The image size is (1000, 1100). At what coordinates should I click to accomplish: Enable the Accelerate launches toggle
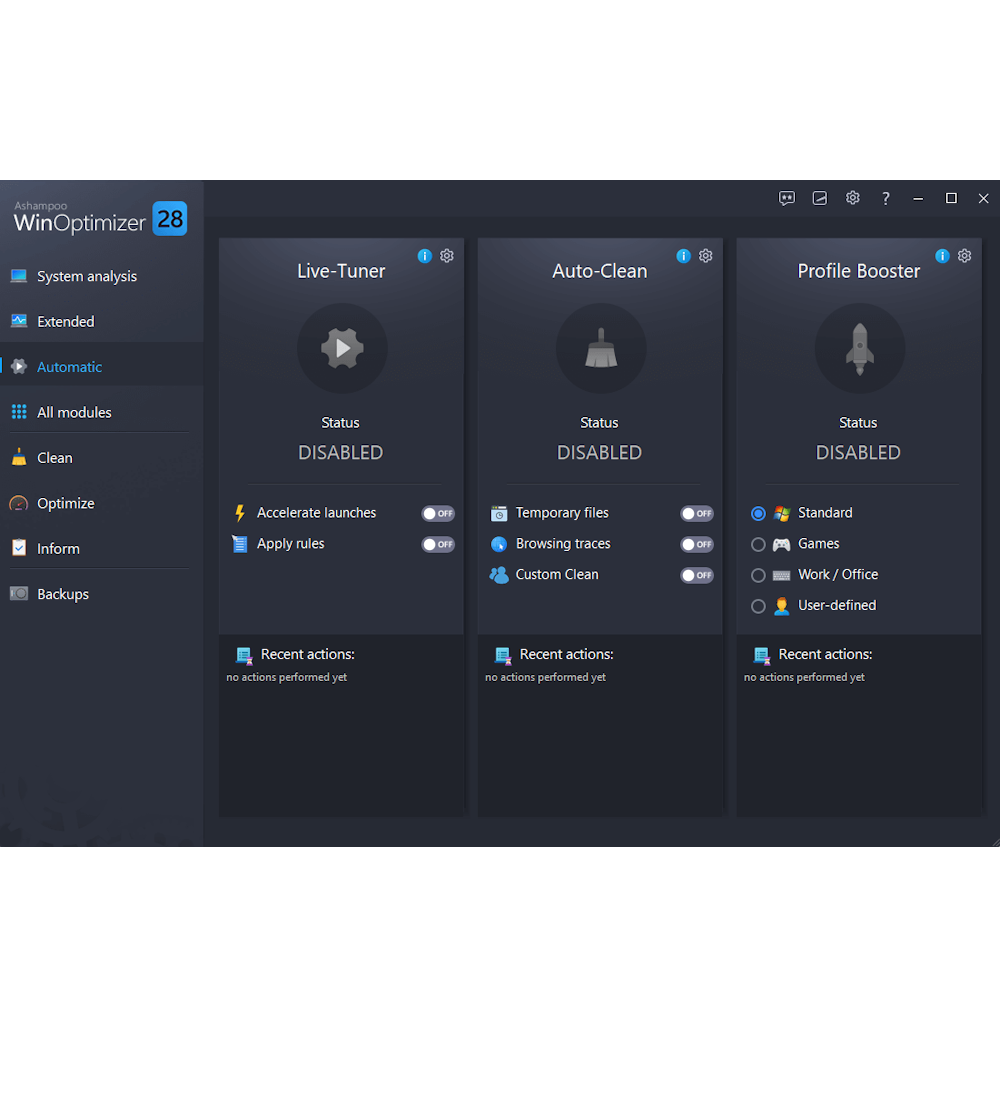[x=438, y=514]
